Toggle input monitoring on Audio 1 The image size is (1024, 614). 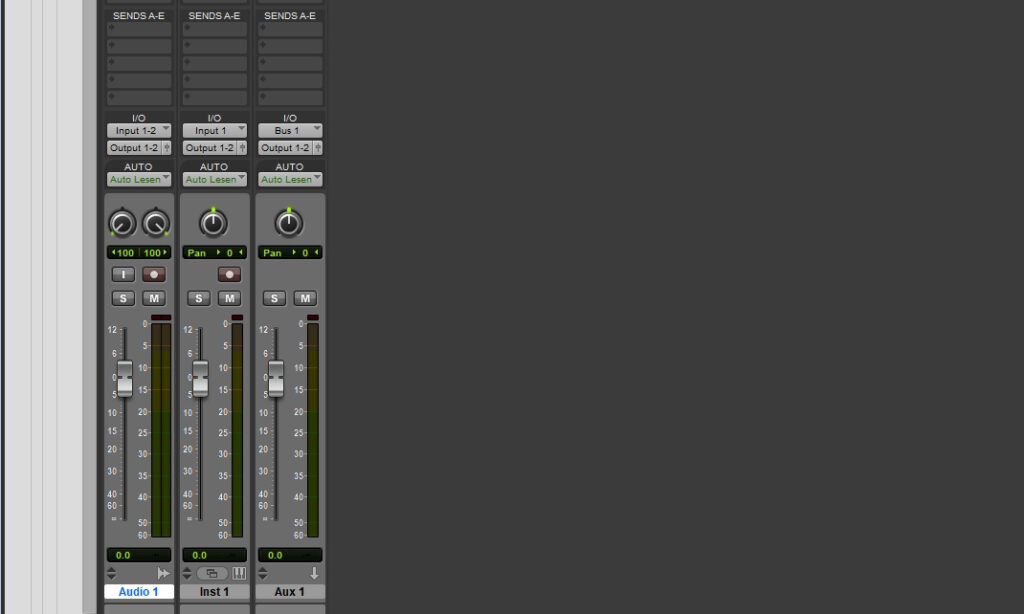[123, 274]
